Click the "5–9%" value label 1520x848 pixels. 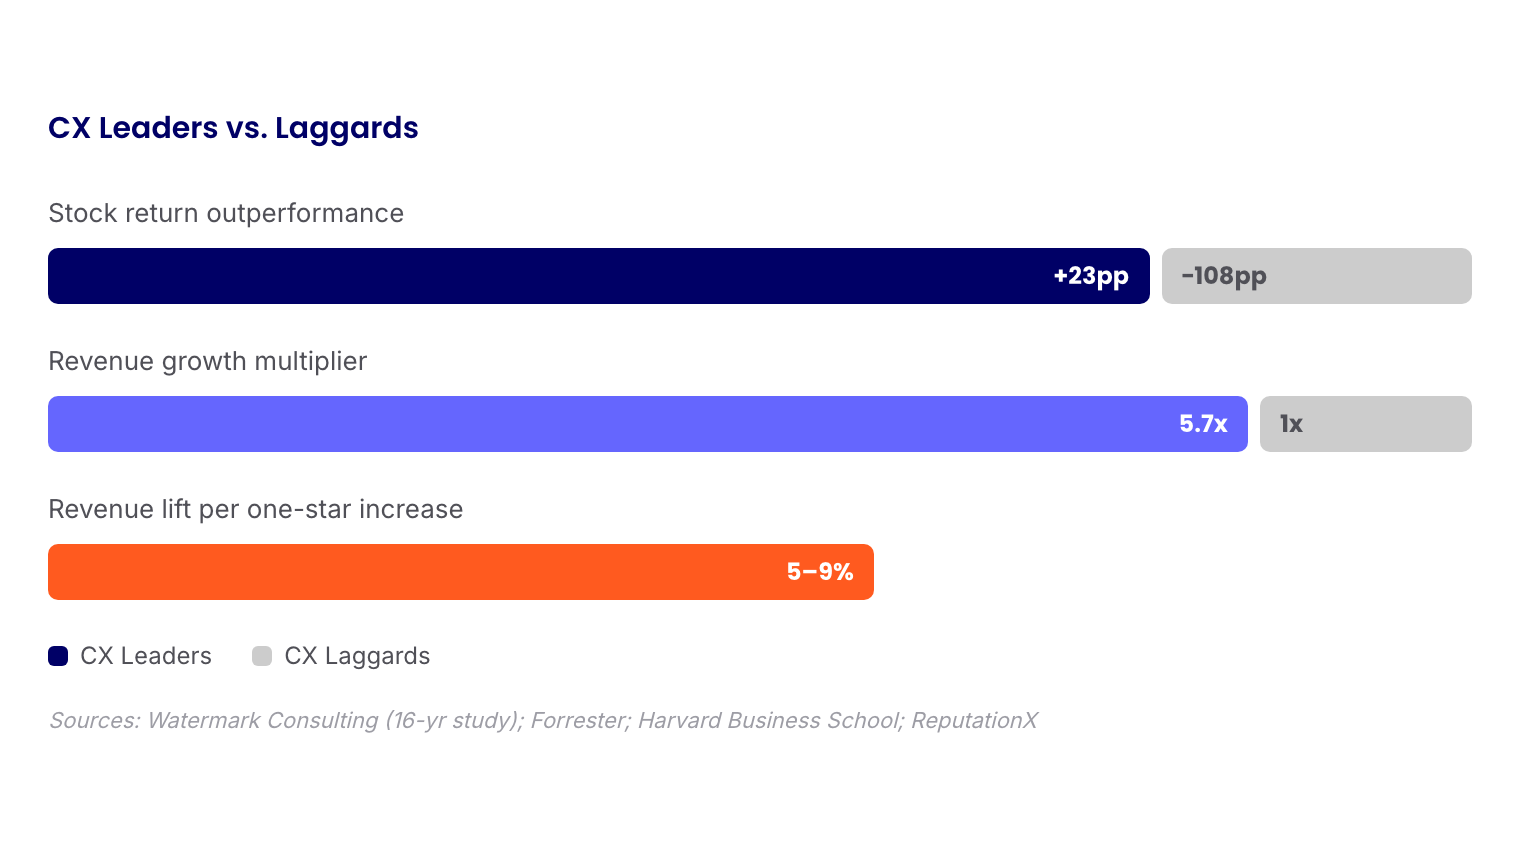[x=820, y=572]
